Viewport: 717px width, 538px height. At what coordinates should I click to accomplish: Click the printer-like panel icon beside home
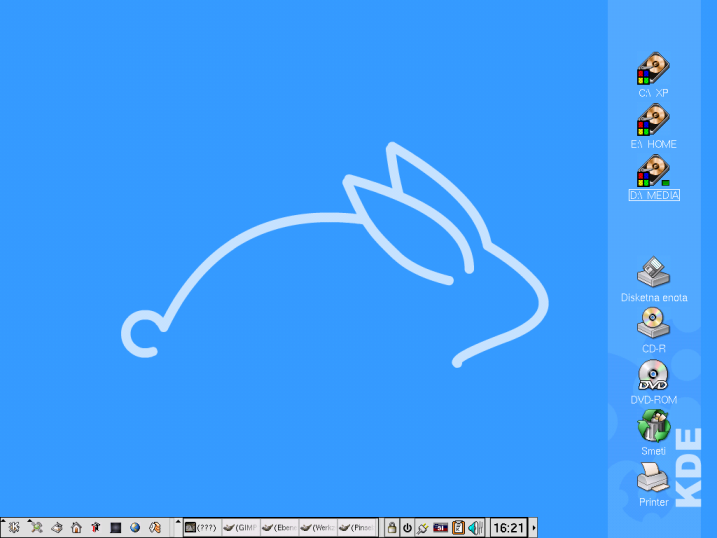(57, 528)
